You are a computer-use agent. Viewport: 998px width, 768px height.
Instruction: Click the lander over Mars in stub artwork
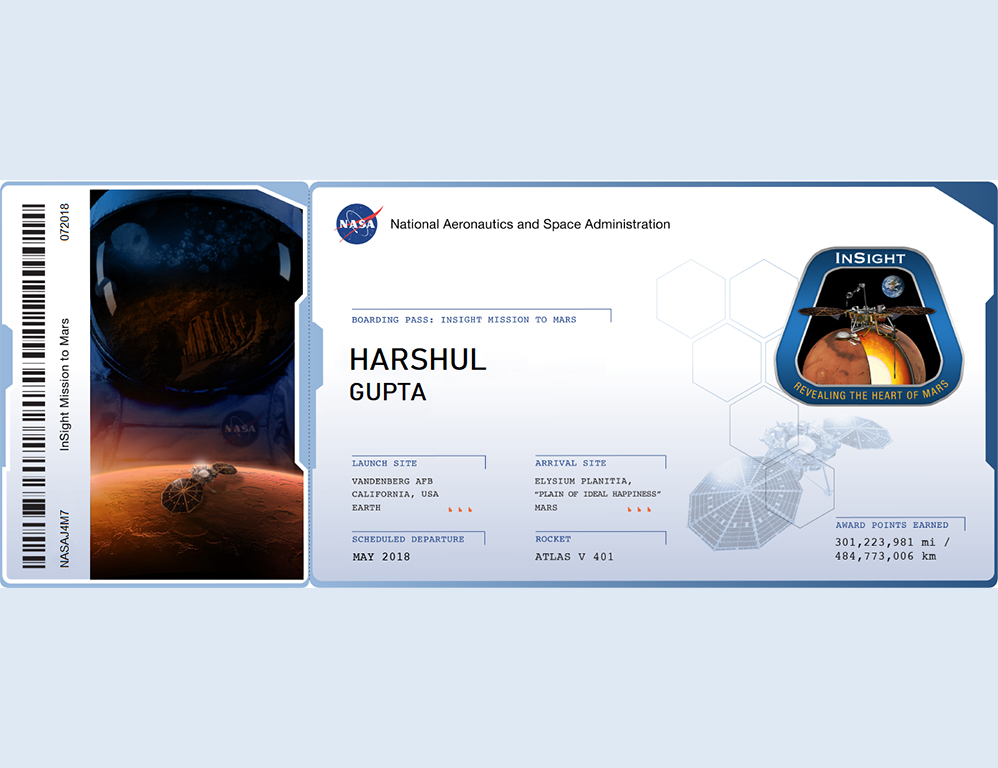(x=197, y=487)
